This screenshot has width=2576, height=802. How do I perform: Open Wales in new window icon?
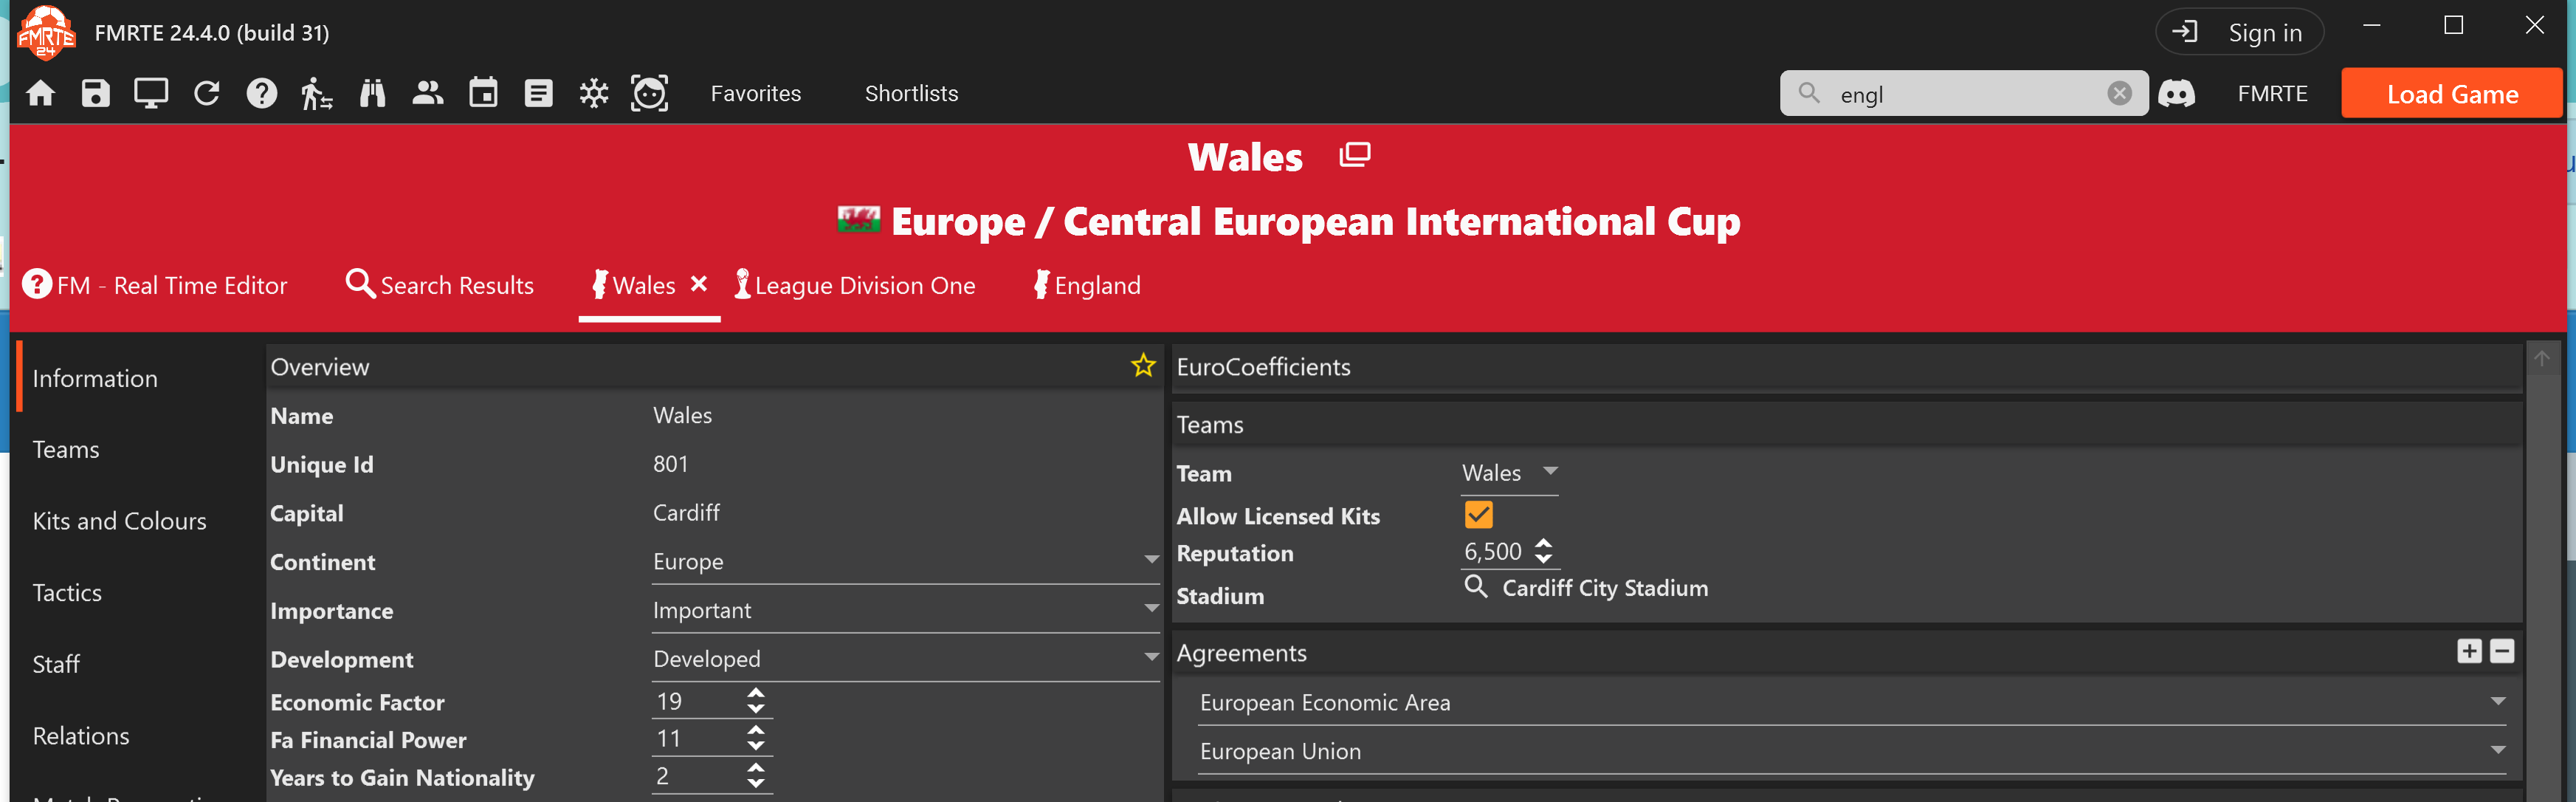1355,156
